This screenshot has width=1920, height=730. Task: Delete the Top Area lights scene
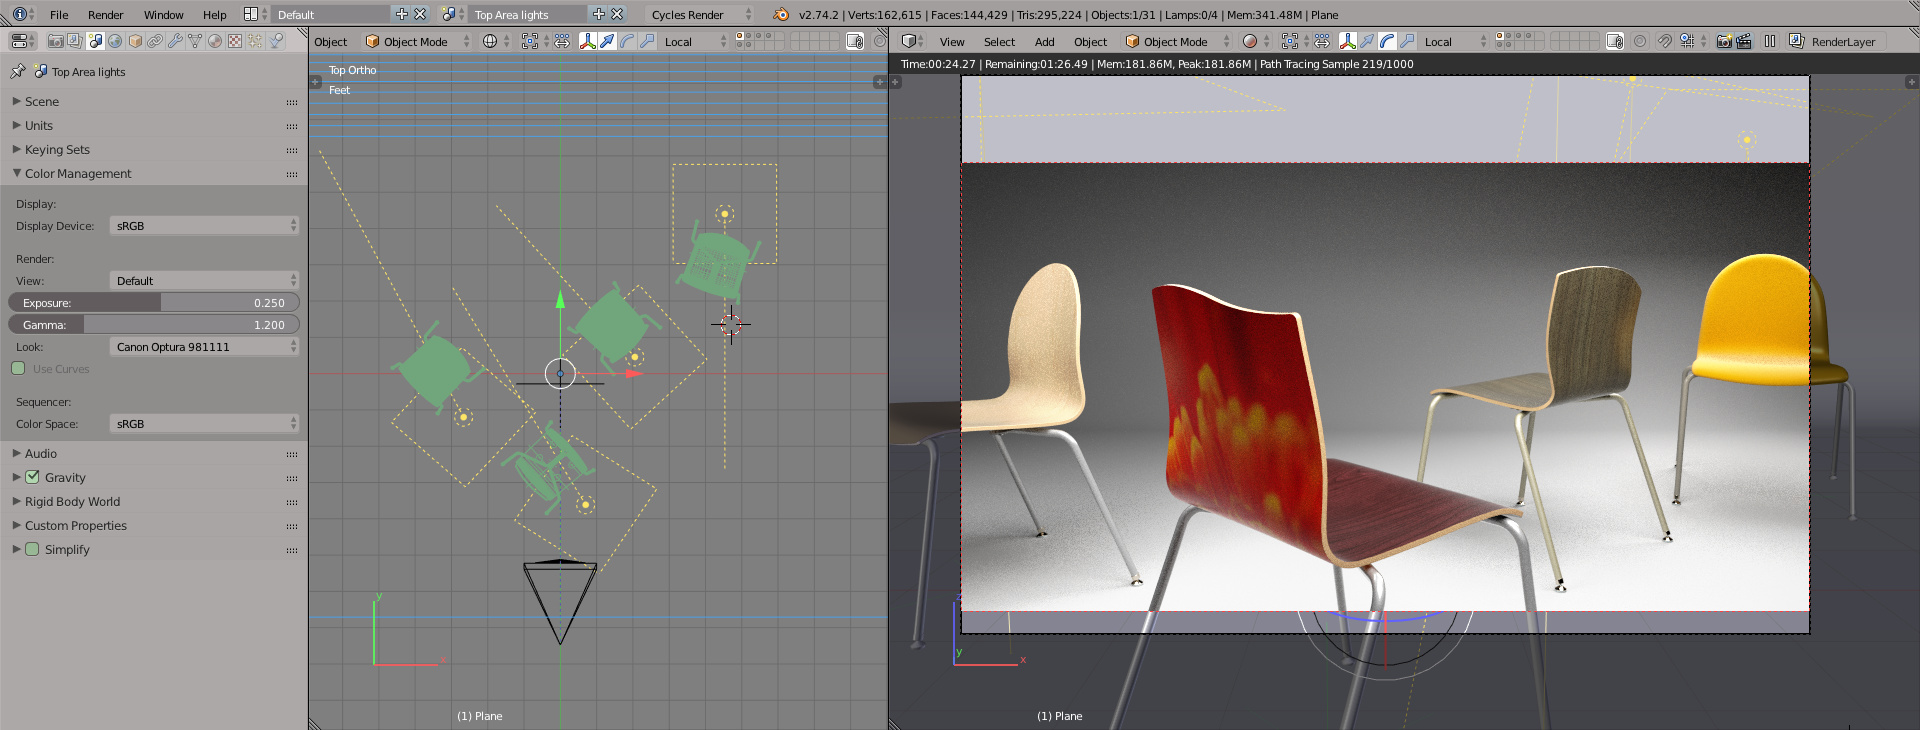pos(617,14)
